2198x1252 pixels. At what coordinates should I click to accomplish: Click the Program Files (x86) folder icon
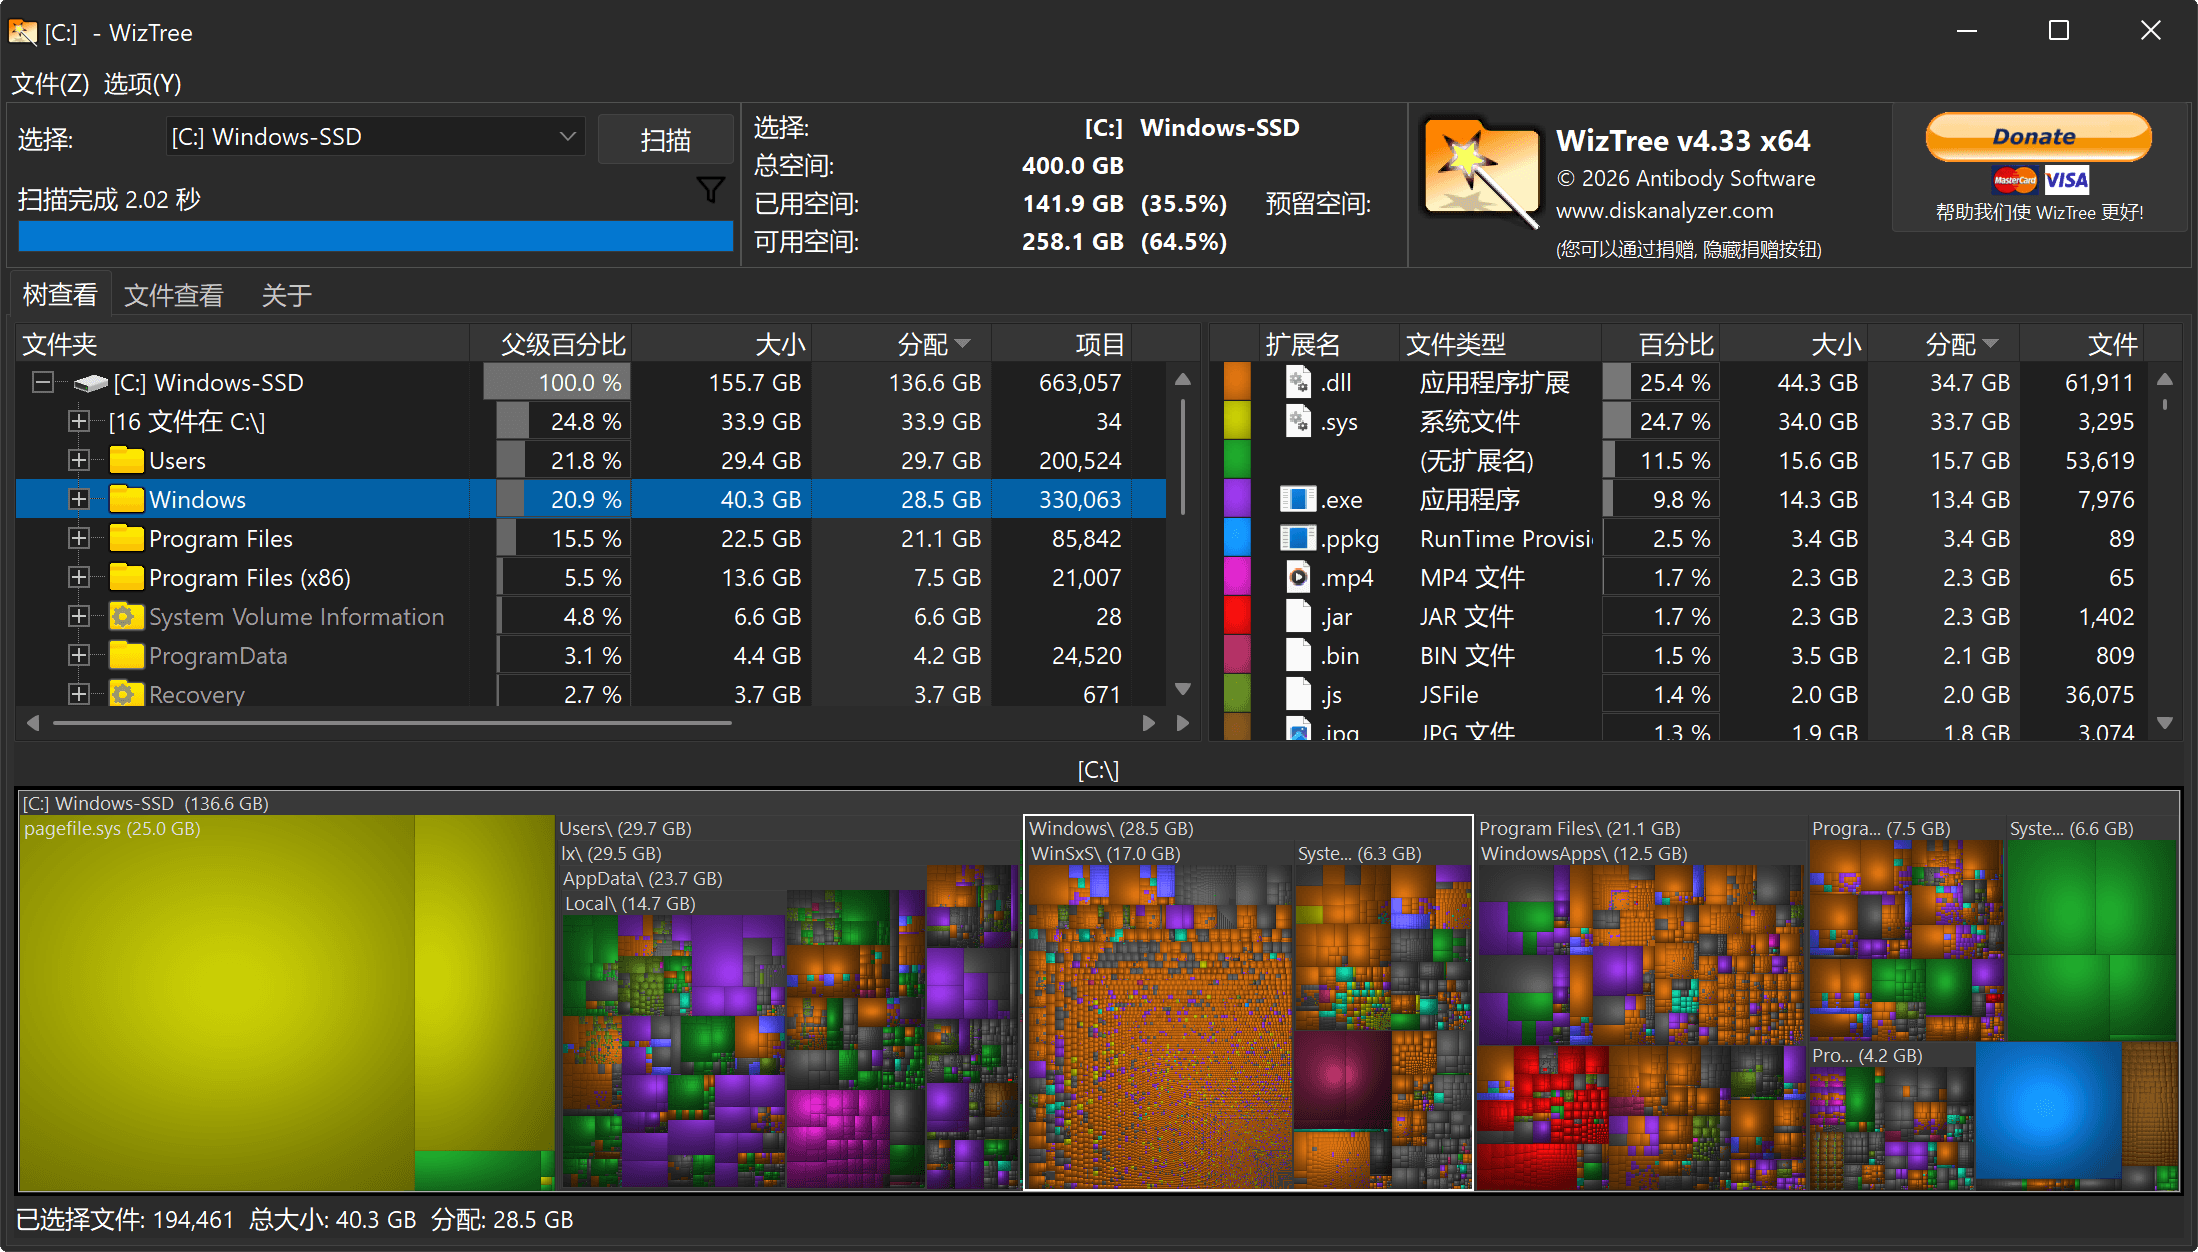point(126,577)
